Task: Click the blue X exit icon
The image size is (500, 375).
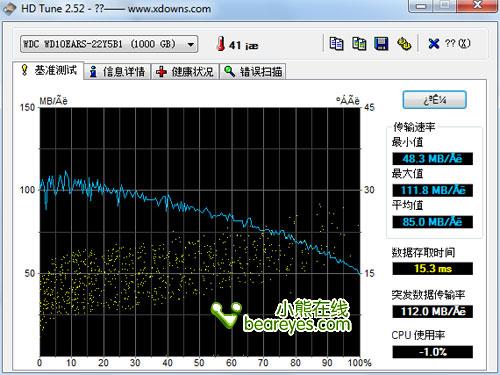Action: (x=433, y=44)
